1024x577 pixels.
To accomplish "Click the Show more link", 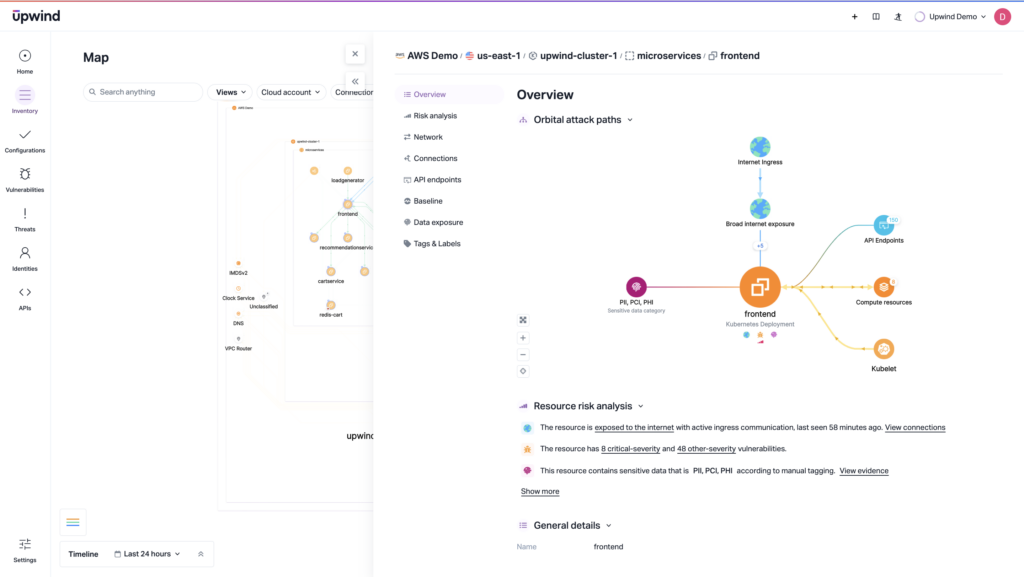I will coord(540,492).
